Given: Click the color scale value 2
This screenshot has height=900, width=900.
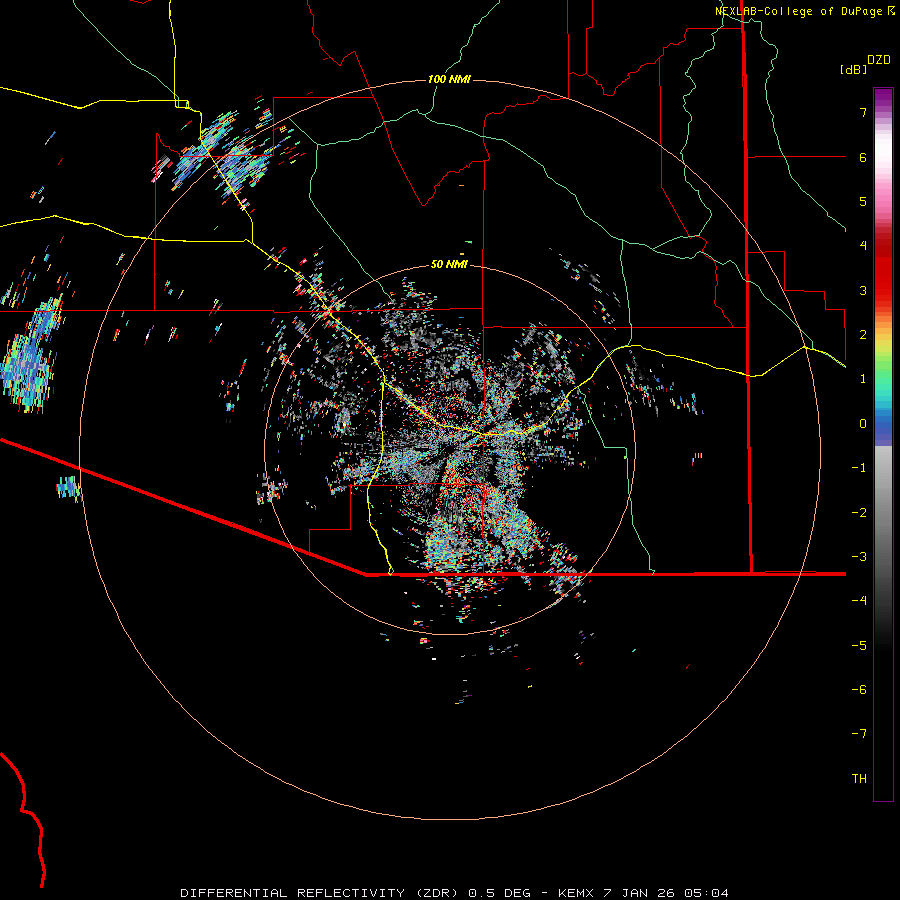Looking at the screenshot, I should 863,335.
